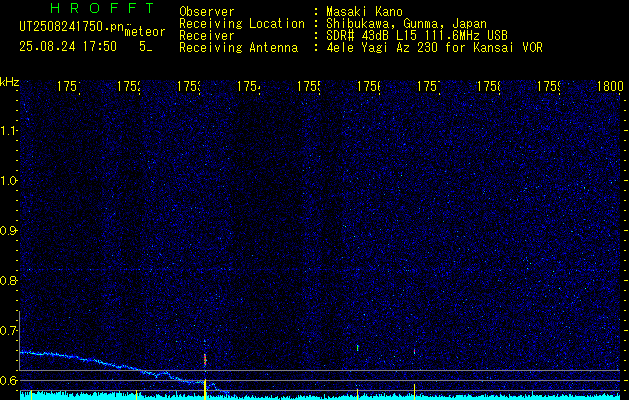
Task: Select the filename UT2508241750.pn text
Action: coord(72,27)
